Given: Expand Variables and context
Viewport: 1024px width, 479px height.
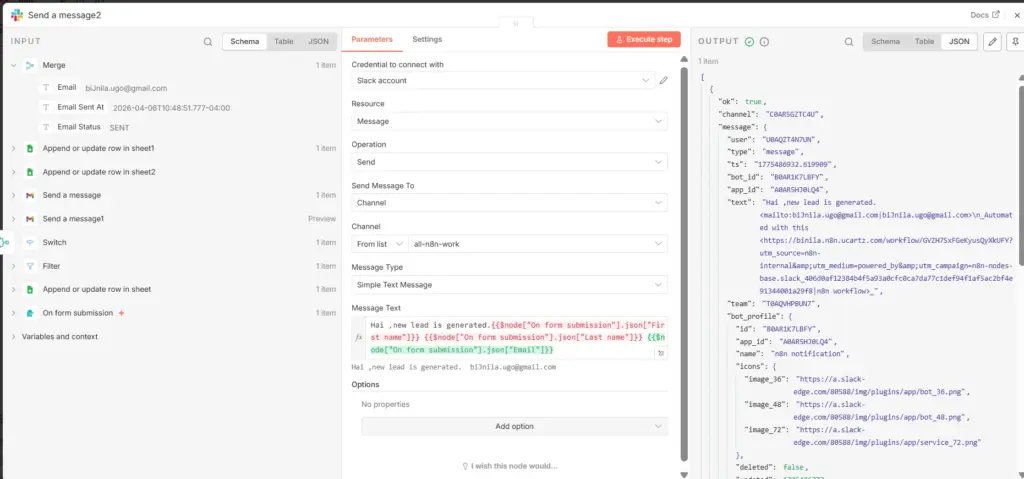Looking at the screenshot, I should pyautogui.click(x=13, y=337).
